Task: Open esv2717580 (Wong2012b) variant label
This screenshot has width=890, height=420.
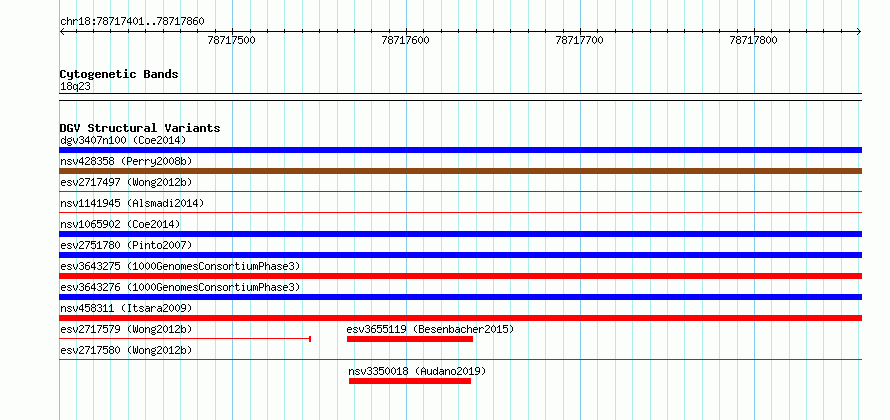Action: click(x=126, y=350)
